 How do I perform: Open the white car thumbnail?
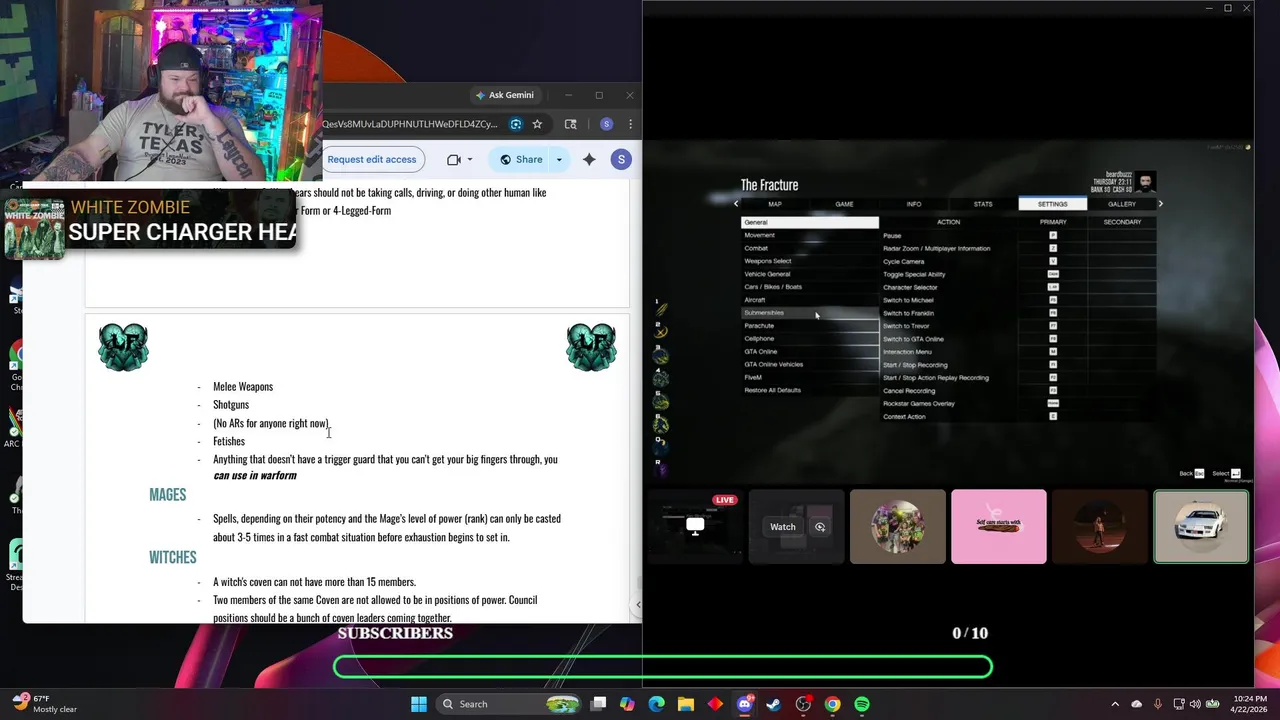(x=1201, y=527)
